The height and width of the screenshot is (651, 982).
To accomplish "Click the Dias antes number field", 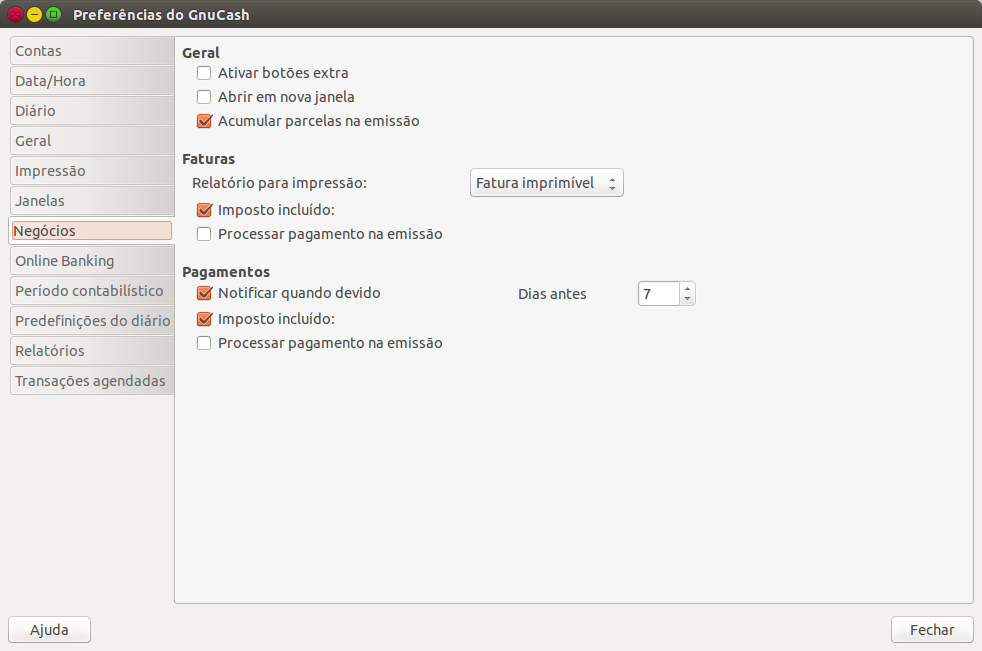I will pyautogui.click(x=658, y=294).
